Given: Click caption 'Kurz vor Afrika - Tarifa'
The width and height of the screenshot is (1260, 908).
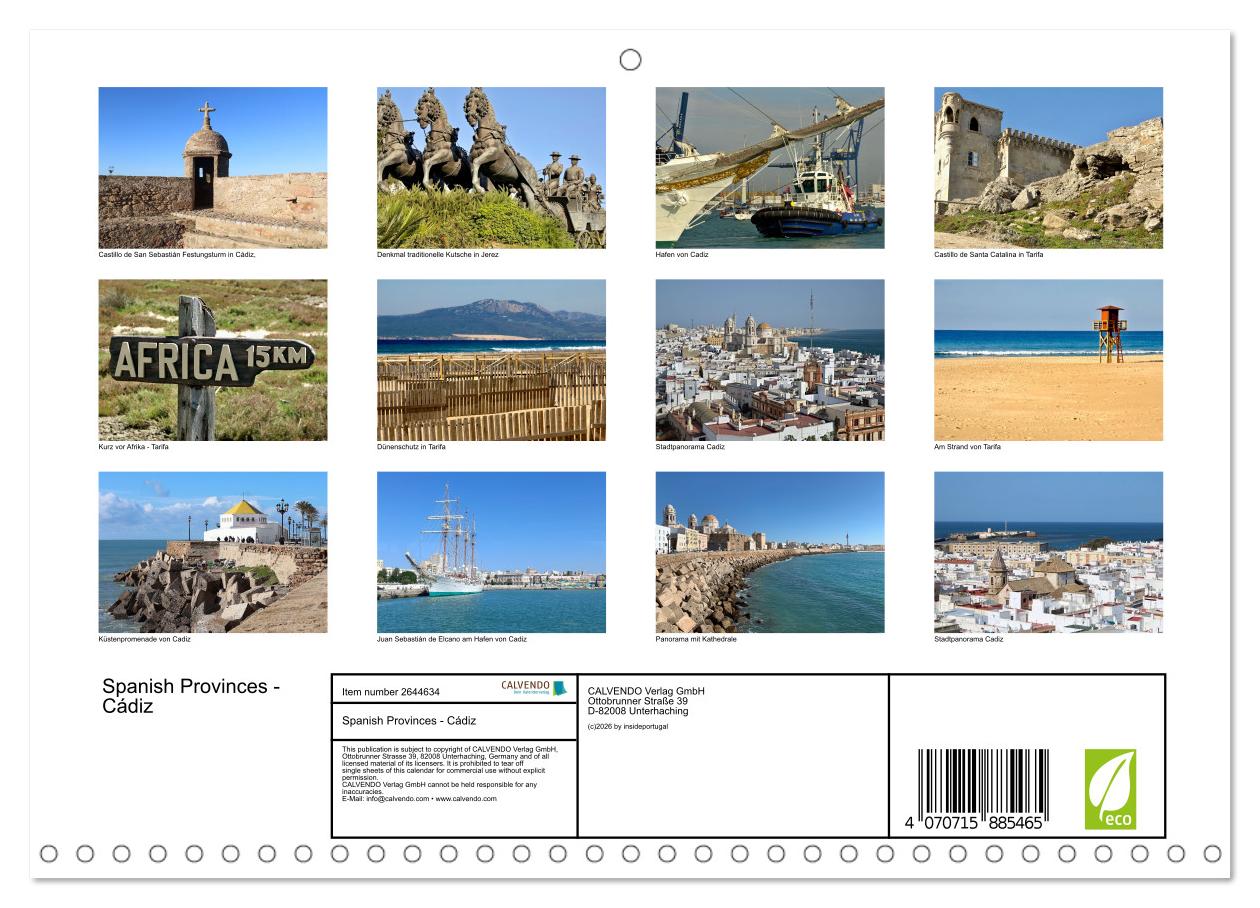Looking at the screenshot, I should click(x=134, y=447).
